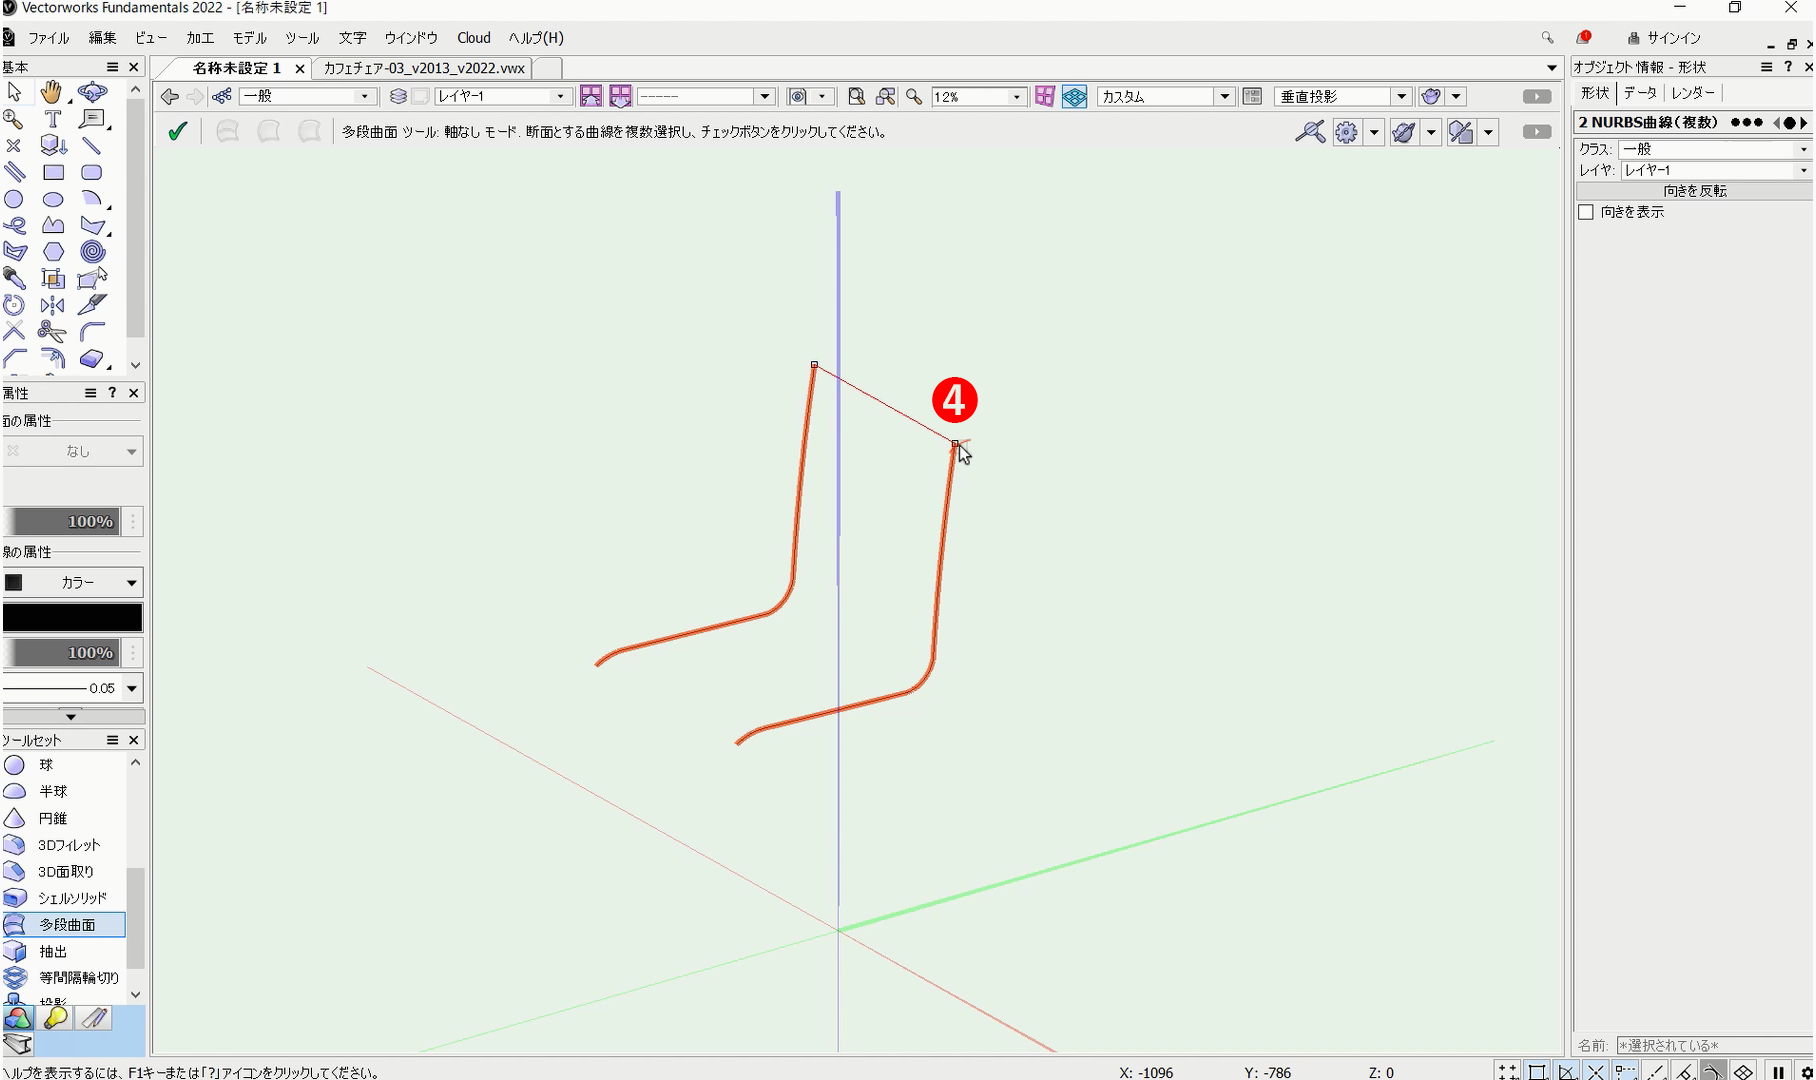Viewport: 1816px width, 1080px height.
Task: Select the Freehand tool
Action: coord(14,225)
